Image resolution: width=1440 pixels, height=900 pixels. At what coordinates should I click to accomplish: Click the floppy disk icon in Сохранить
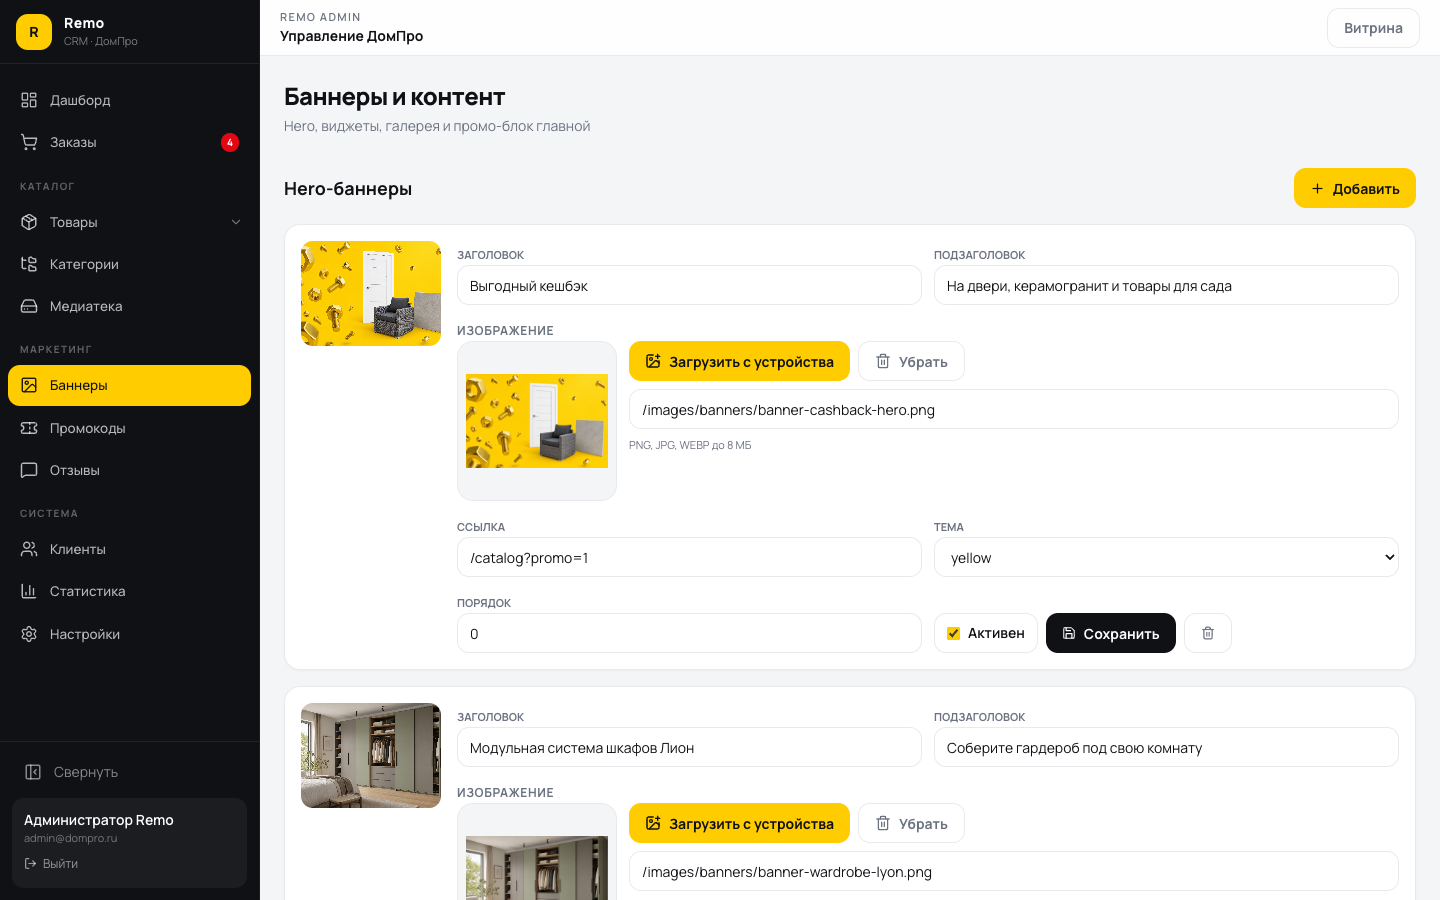click(x=1069, y=633)
